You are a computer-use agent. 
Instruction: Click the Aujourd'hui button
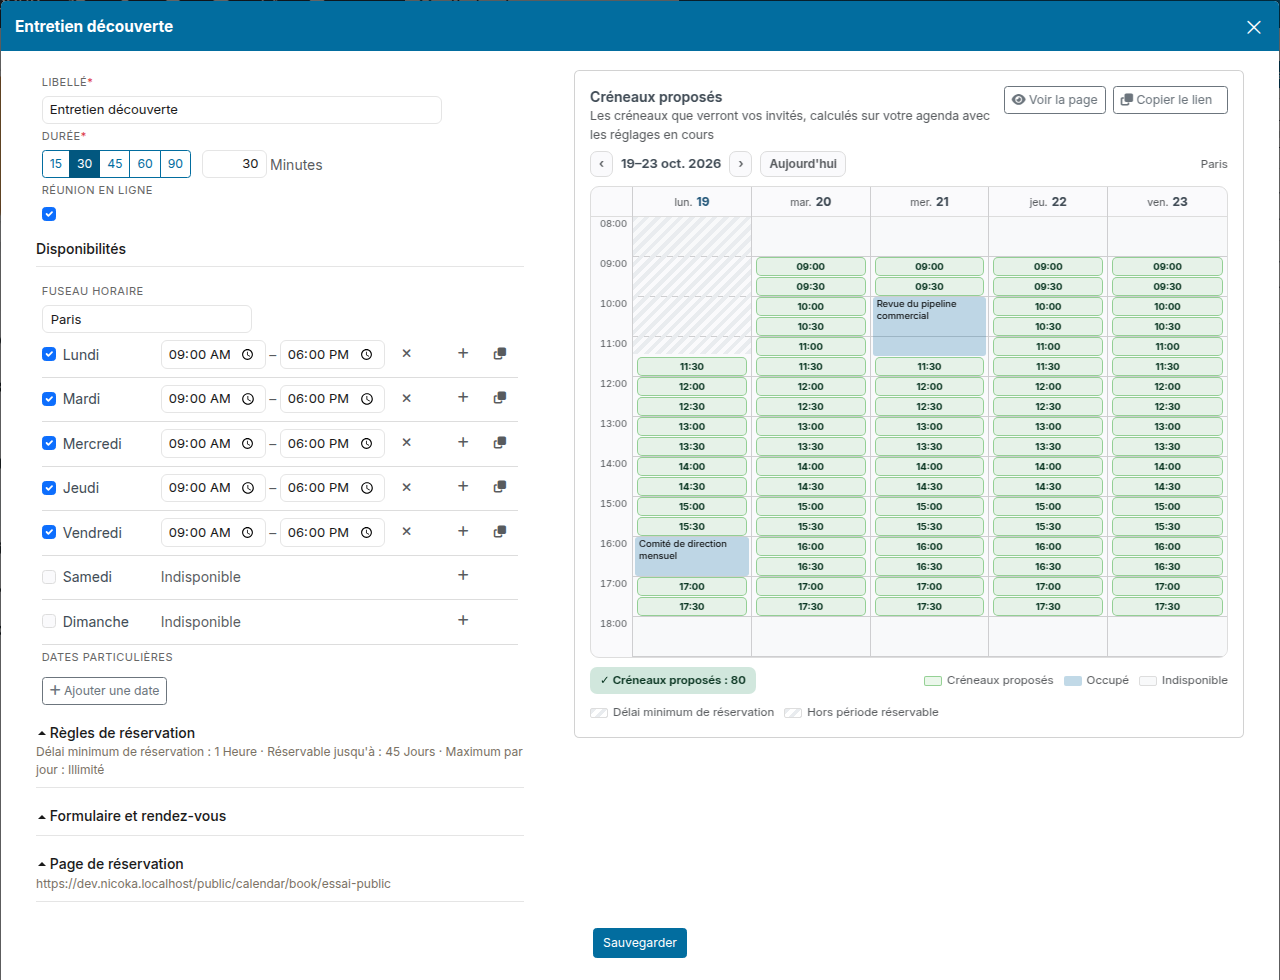[803, 164]
